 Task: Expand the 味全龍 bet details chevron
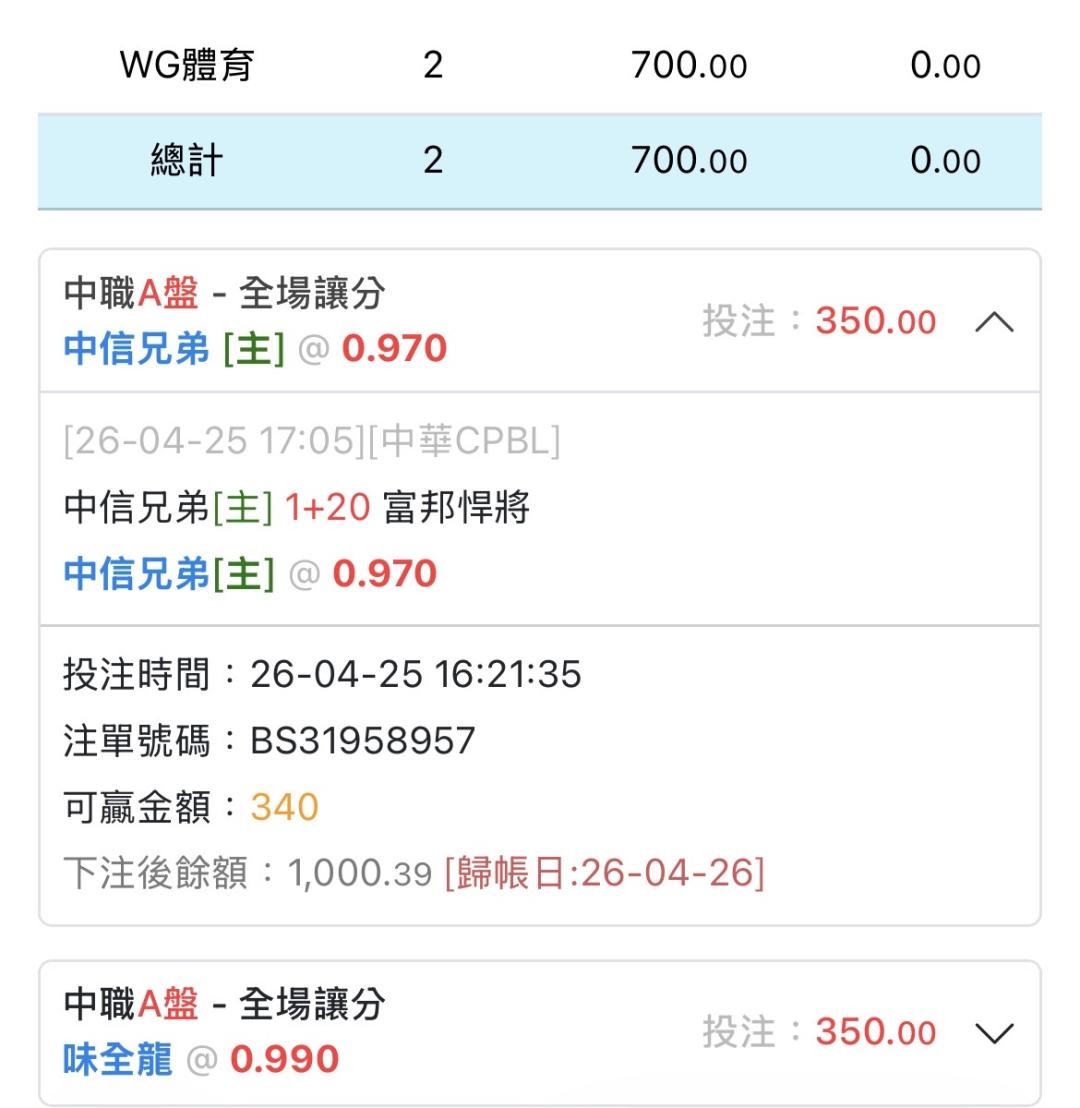pyautogui.click(x=994, y=1033)
